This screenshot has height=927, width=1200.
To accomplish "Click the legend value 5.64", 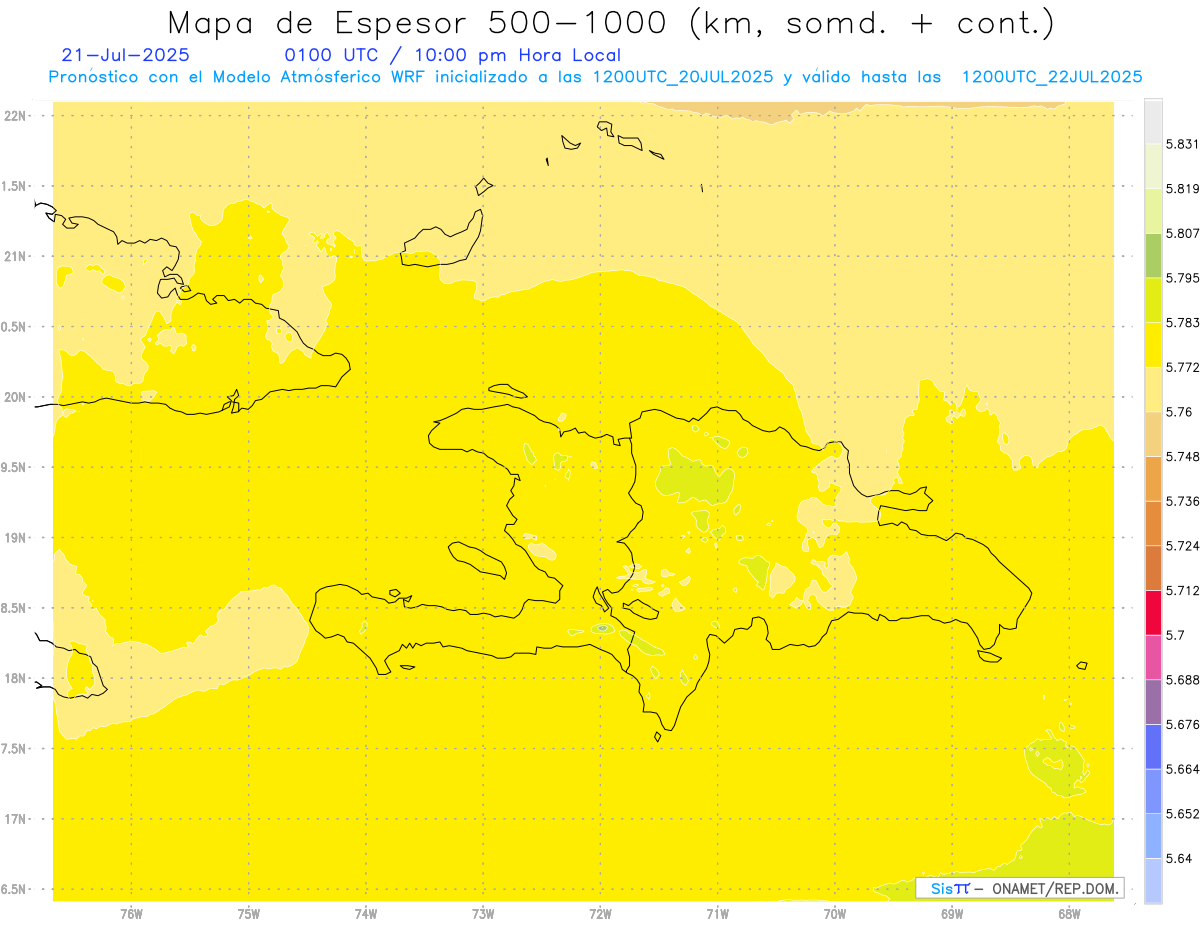I will (x=1179, y=858).
